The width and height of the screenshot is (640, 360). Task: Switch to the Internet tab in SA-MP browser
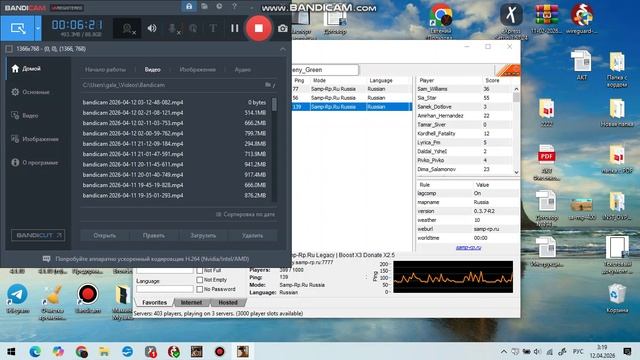[x=191, y=302]
